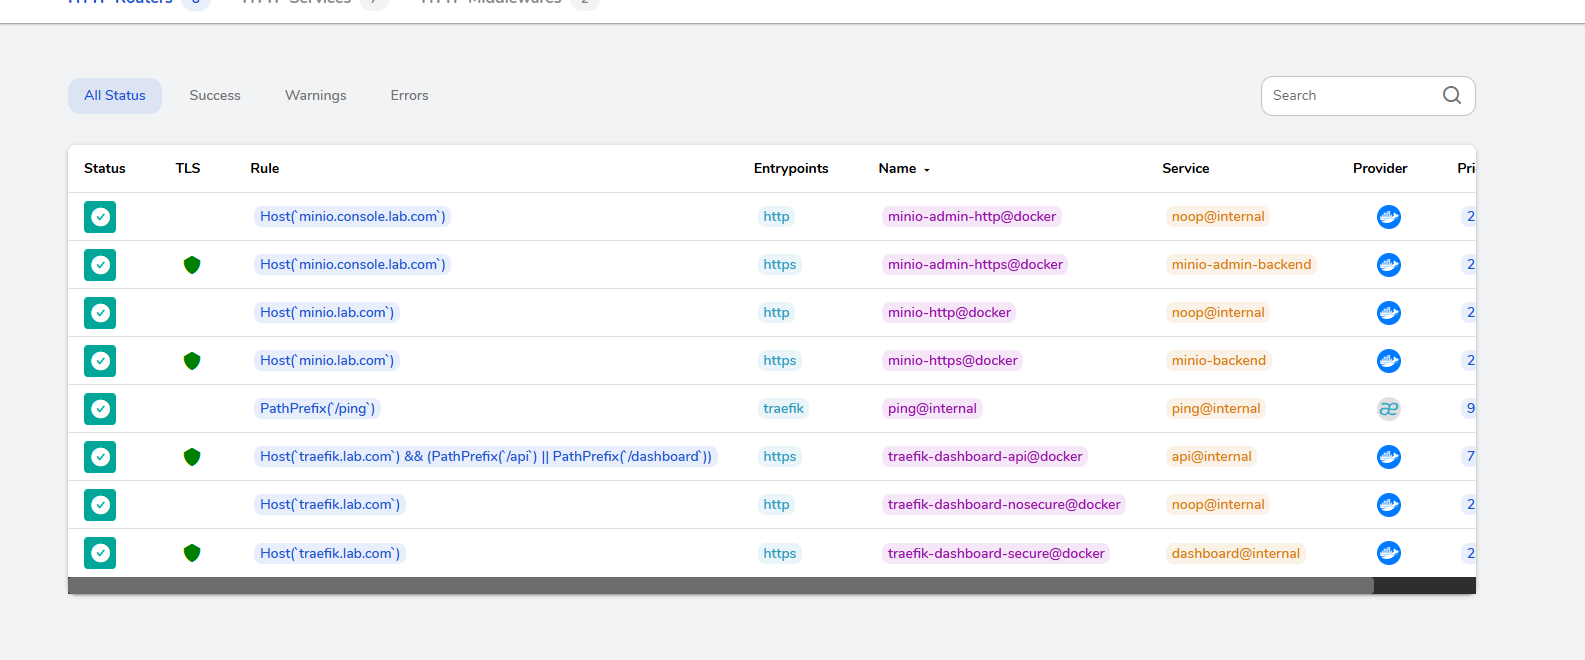Click the status check icon in the ping@internal row
This screenshot has width=1585, height=660.
click(x=100, y=409)
